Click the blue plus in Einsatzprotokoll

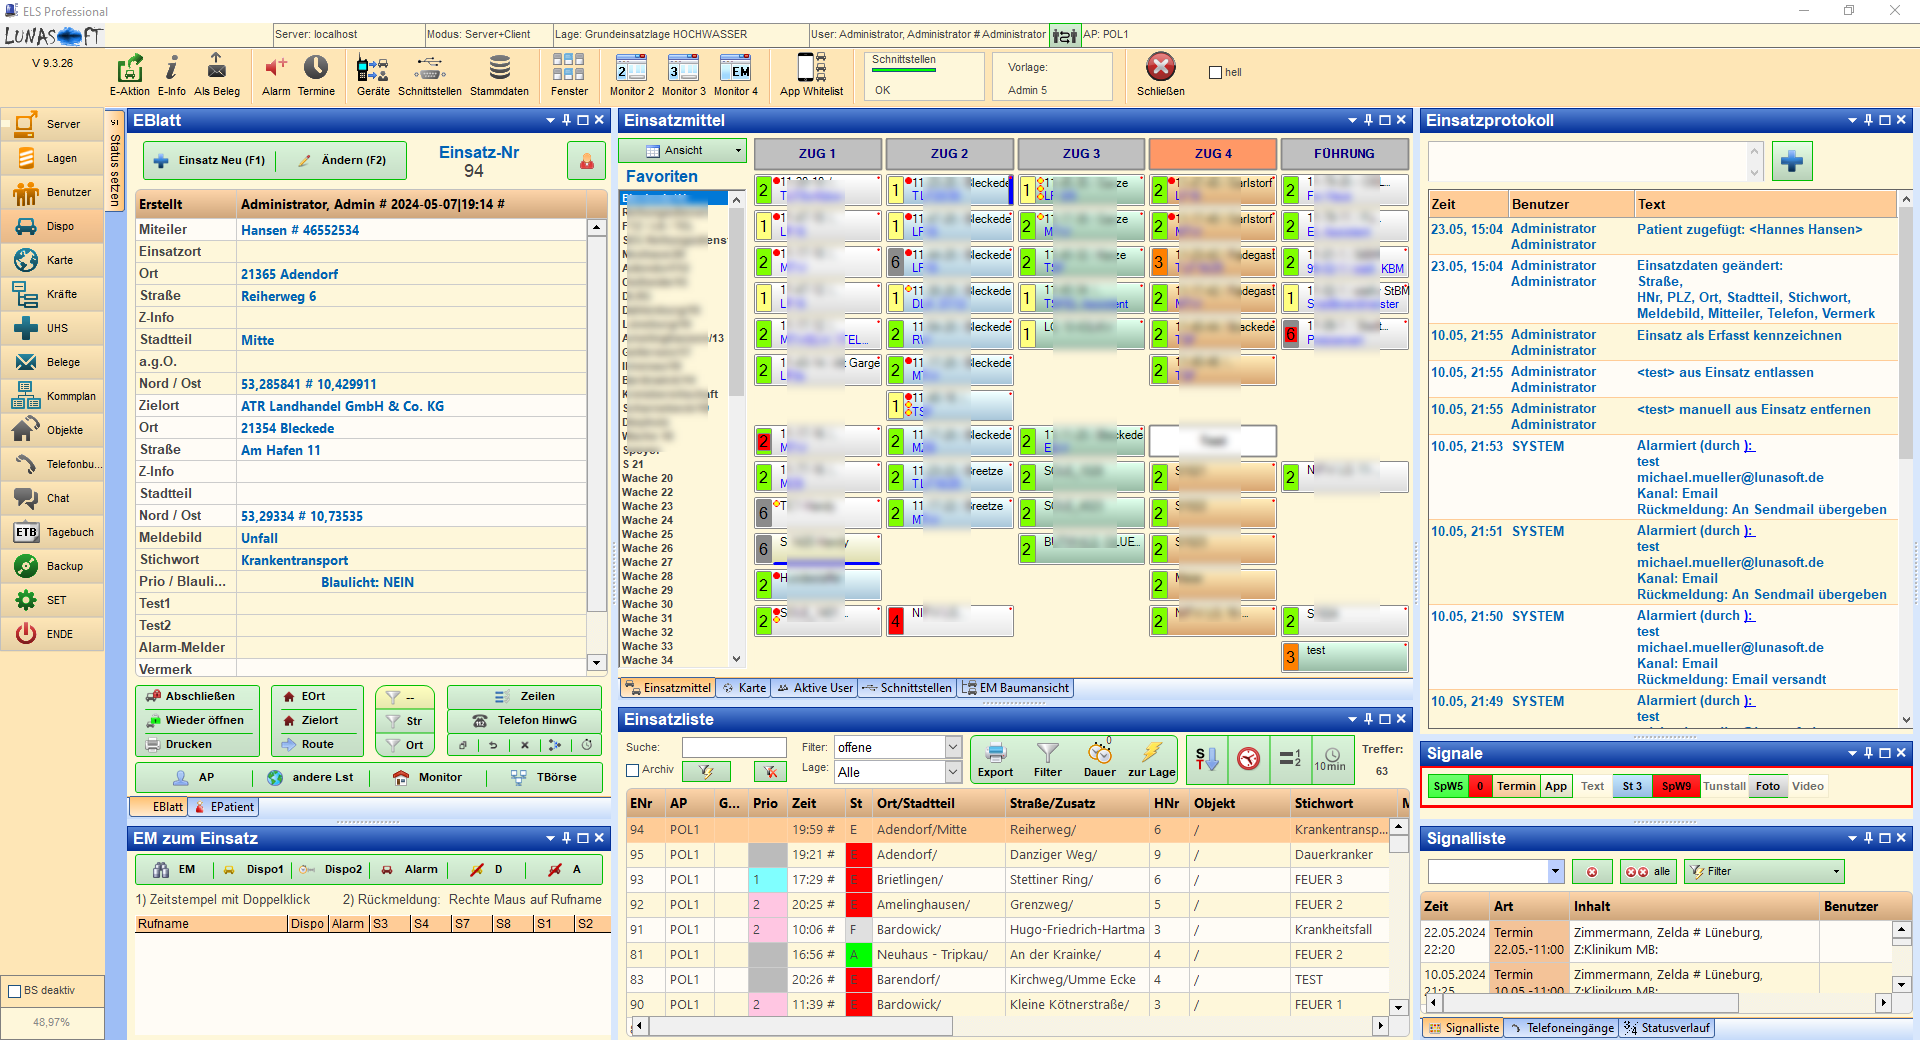(1792, 161)
